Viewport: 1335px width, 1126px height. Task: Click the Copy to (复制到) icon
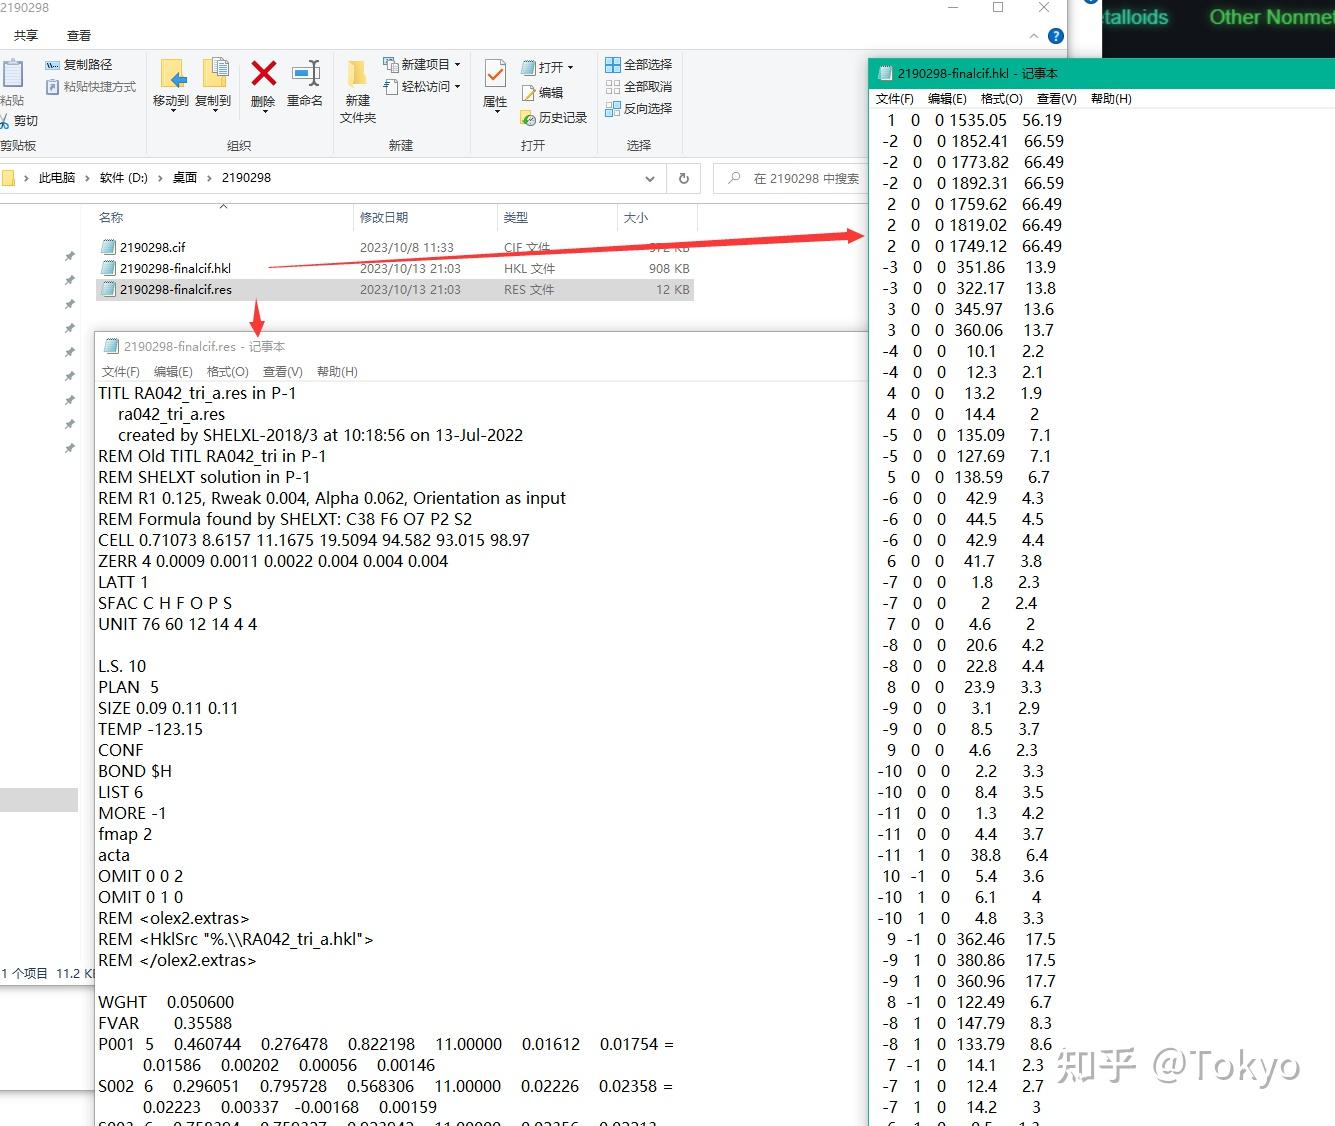tap(214, 74)
